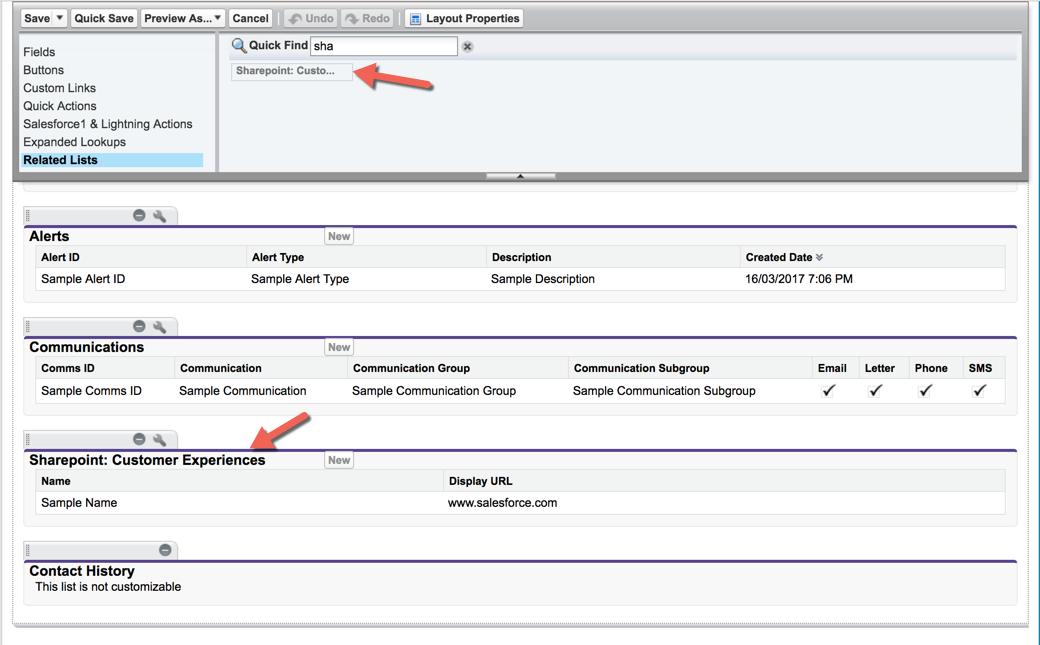Select Fields in the palette category list

tap(39, 52)
